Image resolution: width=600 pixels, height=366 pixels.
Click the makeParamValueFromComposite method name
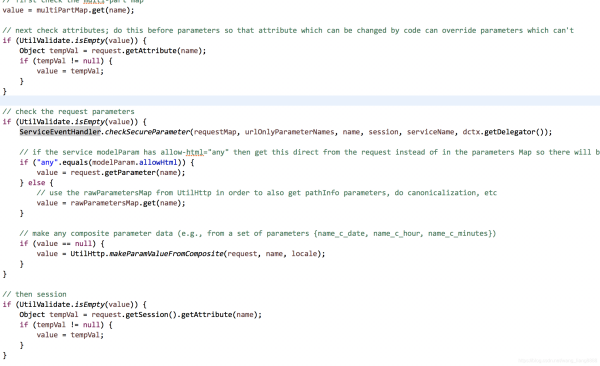click(x=166, y=253)
